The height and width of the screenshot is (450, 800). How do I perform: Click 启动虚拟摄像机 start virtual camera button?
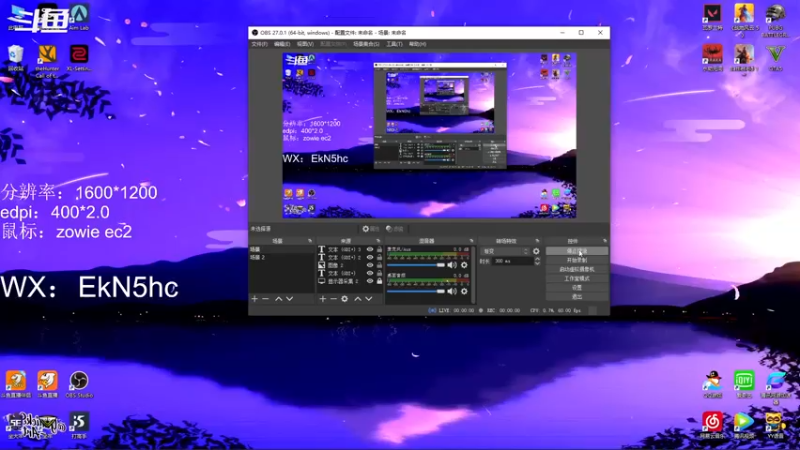point(577,269)
